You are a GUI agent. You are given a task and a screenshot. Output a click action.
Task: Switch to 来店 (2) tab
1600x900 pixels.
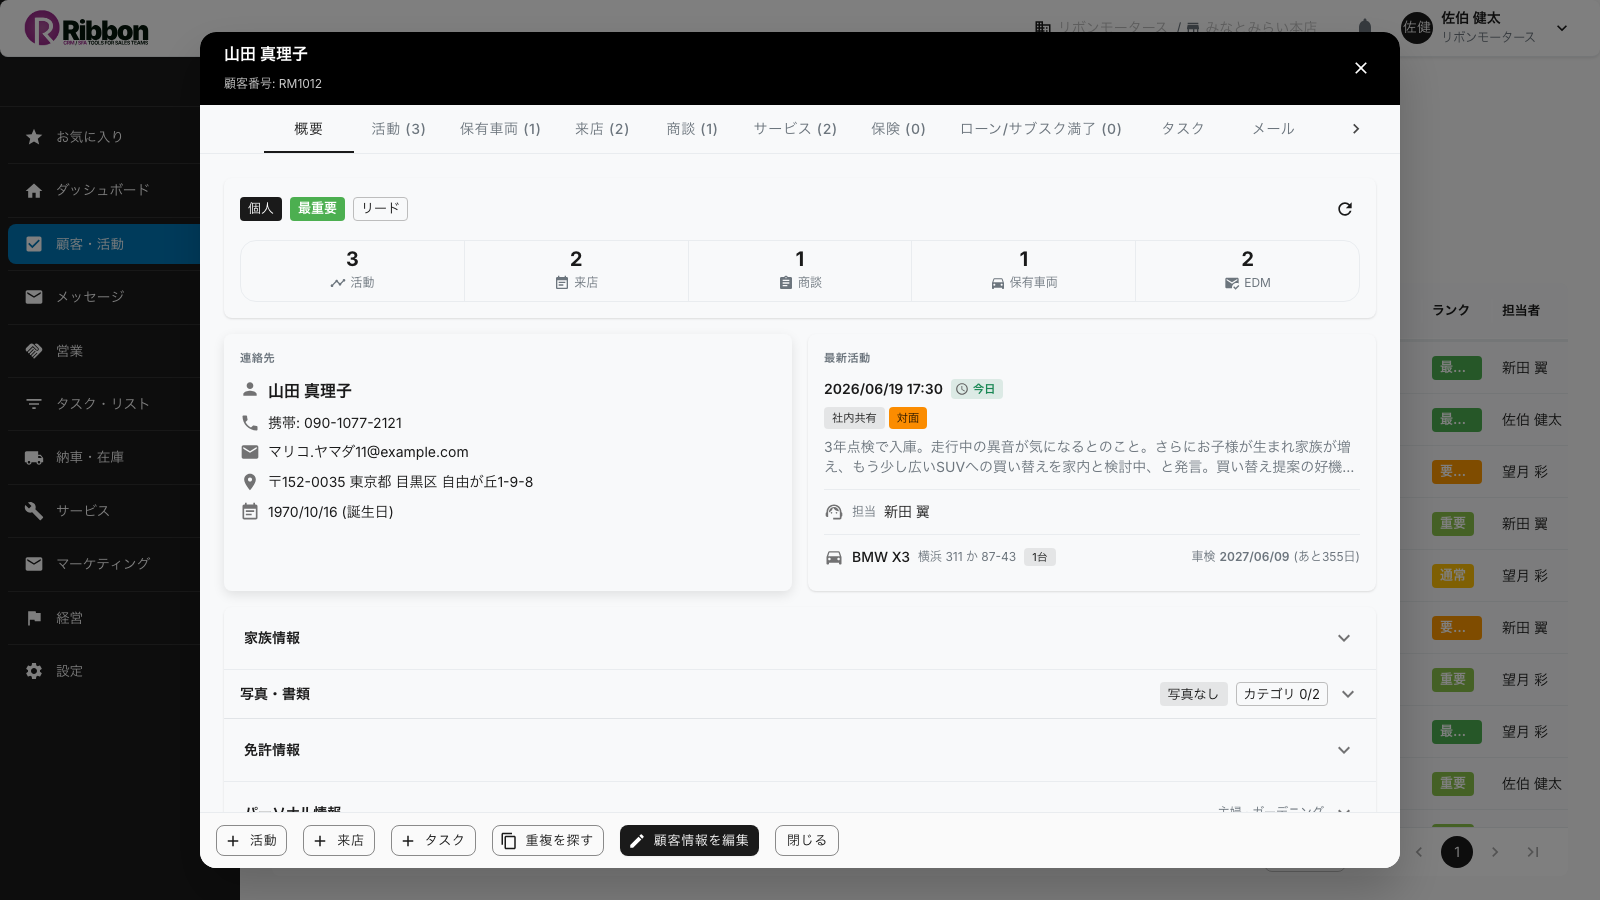point(602,129)
